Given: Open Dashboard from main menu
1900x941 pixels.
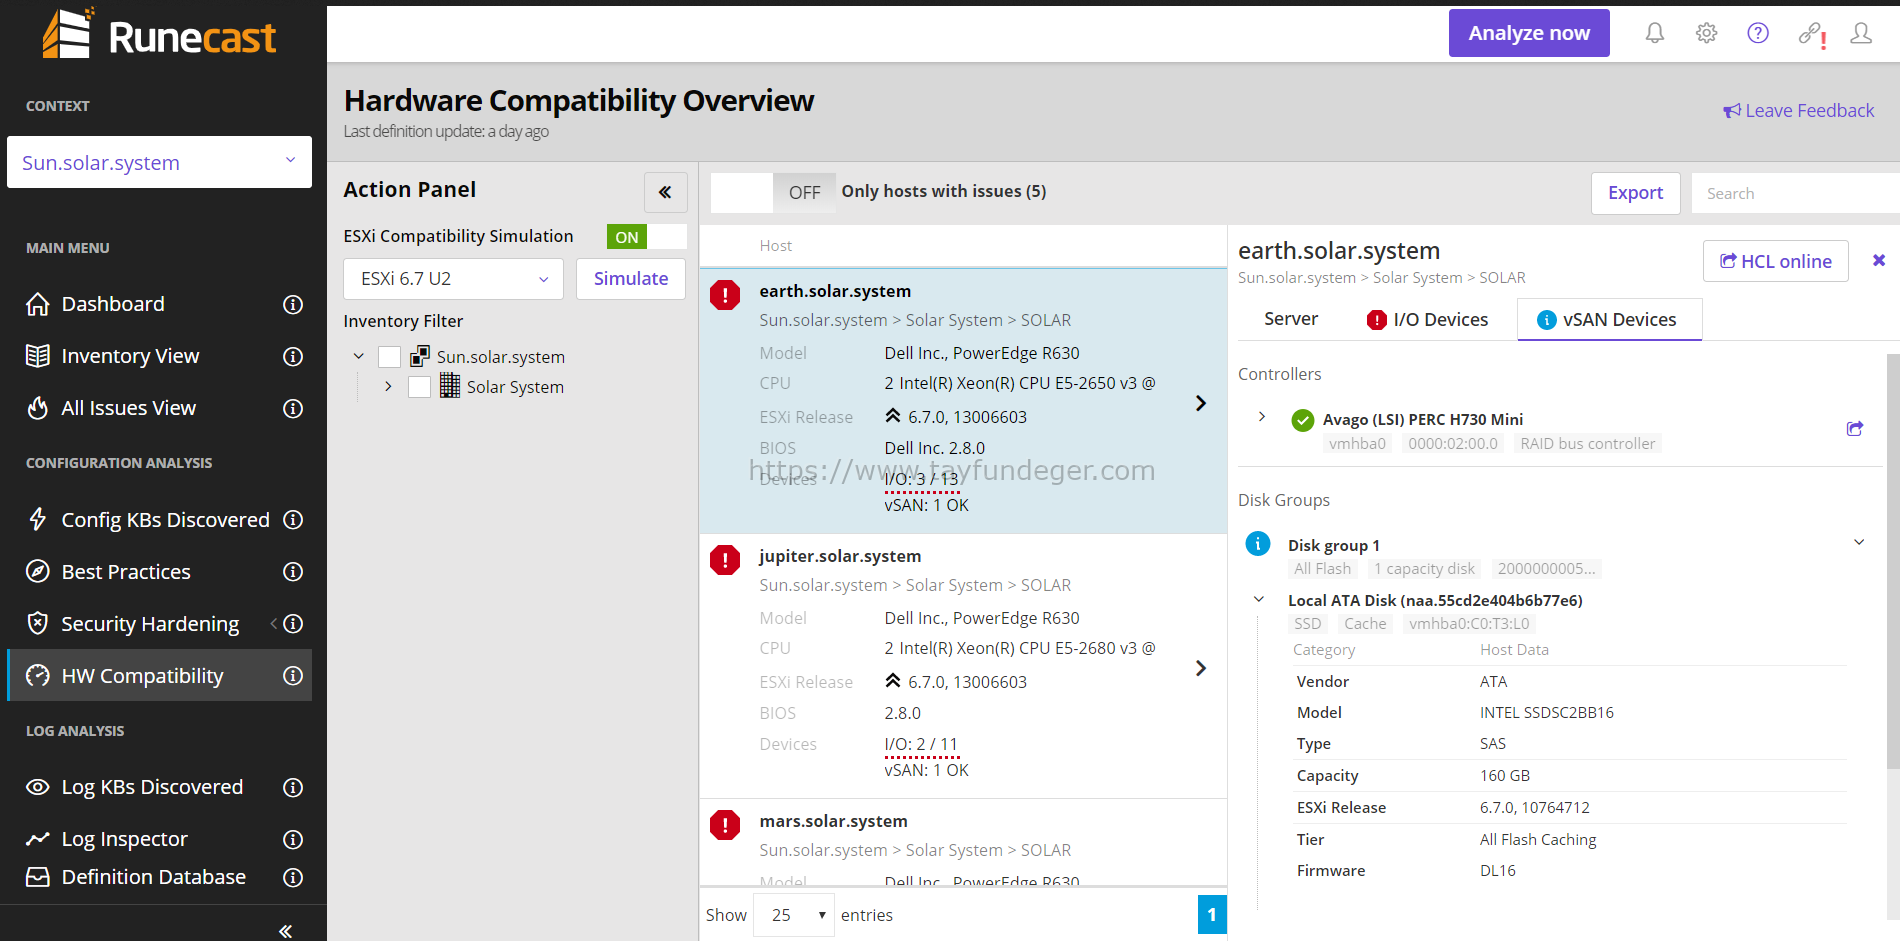Looking at the screenshot, I should [x=113, y=304].
